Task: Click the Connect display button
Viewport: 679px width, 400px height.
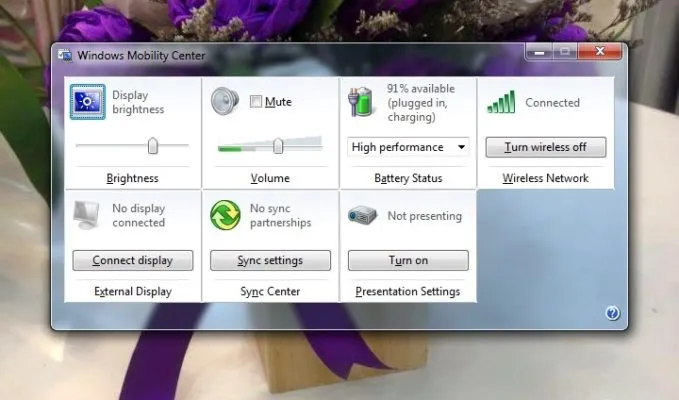Action: 133,260
